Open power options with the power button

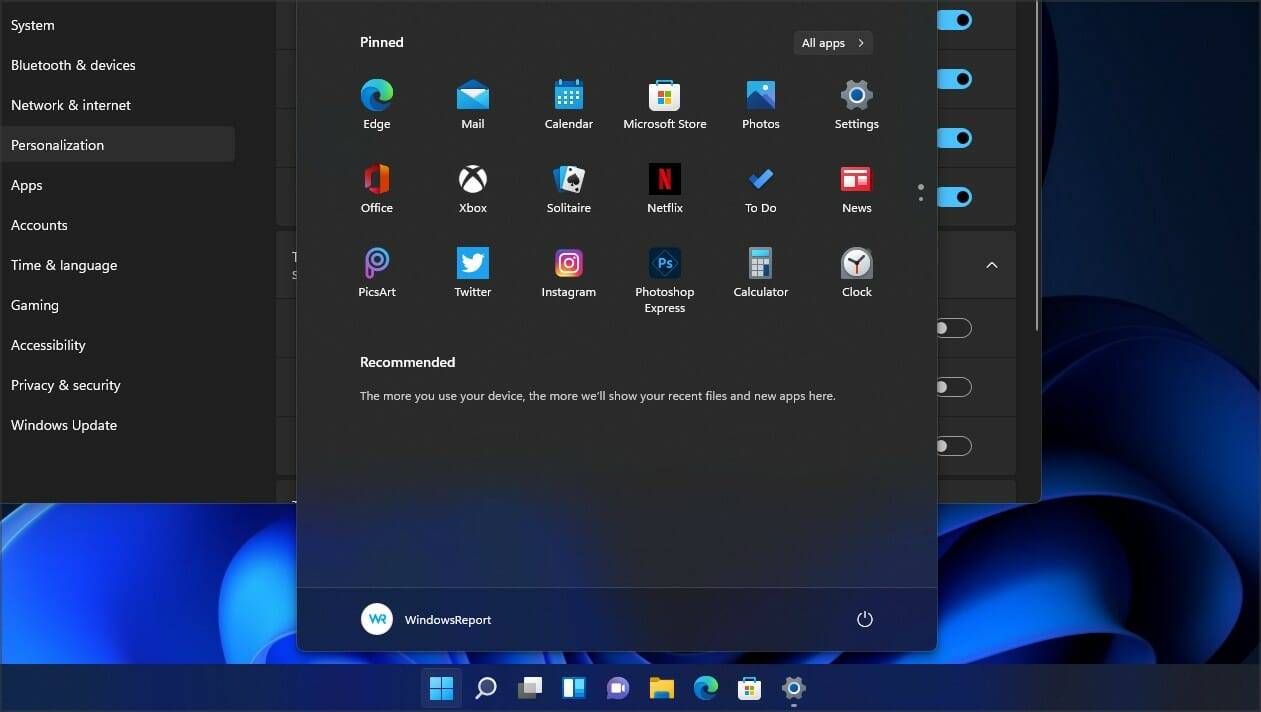(x=864, y=619)
